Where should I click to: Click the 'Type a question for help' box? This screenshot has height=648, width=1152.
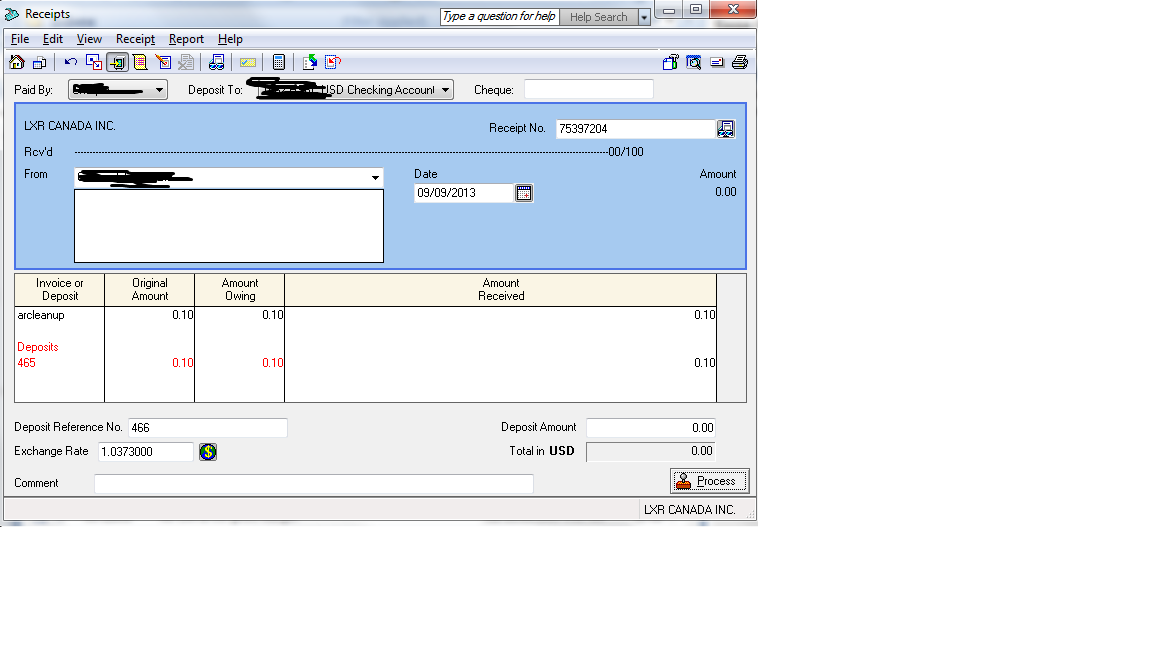coord(500,16)
